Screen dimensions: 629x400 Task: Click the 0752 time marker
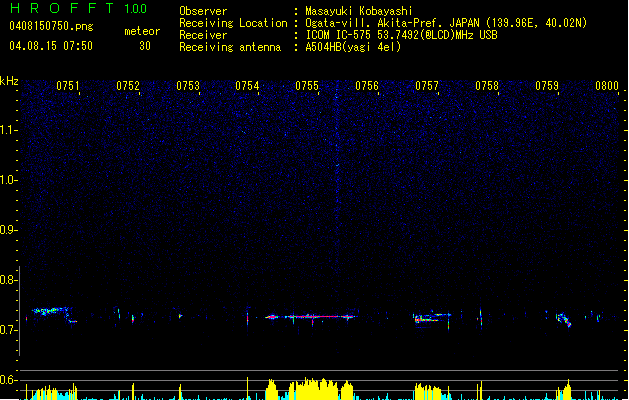pyautogui.click(x=128, y=86)
